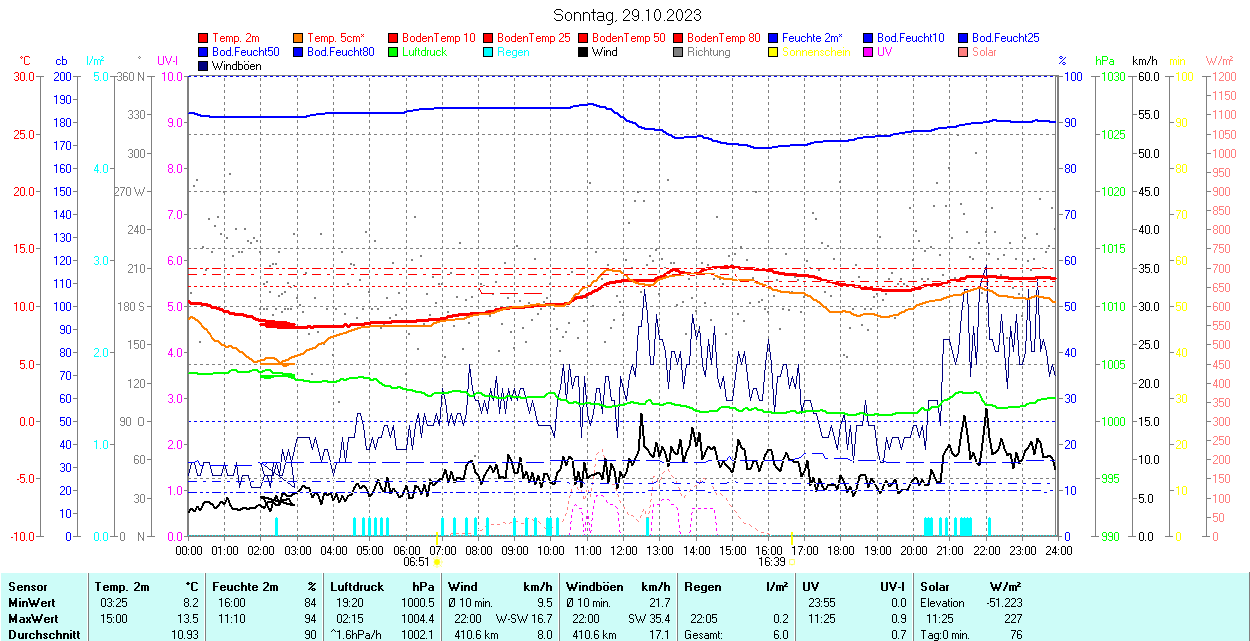
Task: Click the MaxWert row label
Action: pos(32,618)
